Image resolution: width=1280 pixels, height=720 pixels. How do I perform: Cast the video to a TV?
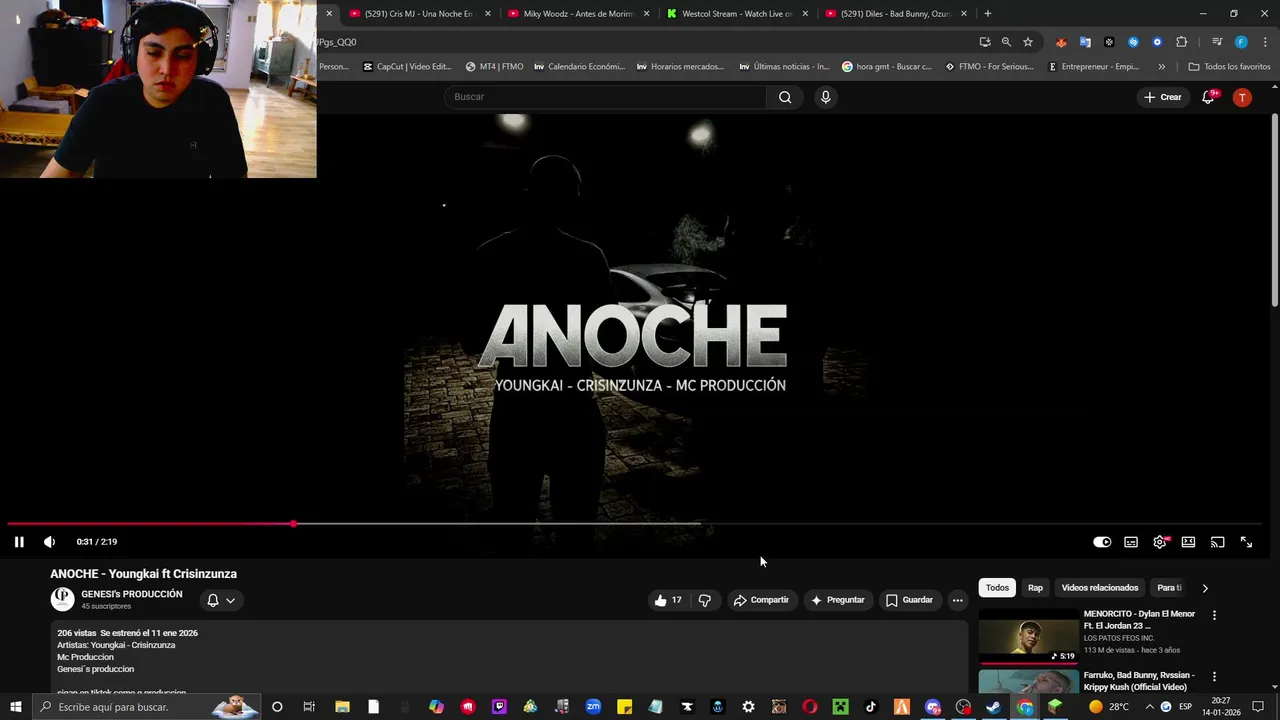[x=1217, y=542]
